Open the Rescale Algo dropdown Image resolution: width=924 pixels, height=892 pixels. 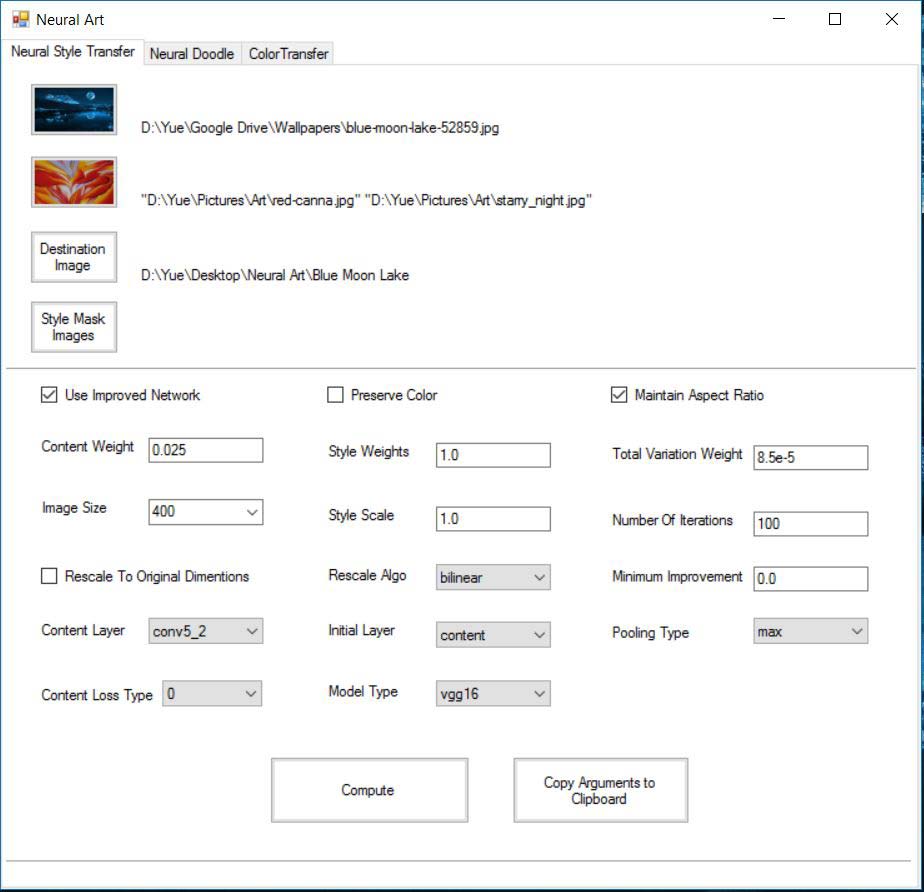(494, 577)
